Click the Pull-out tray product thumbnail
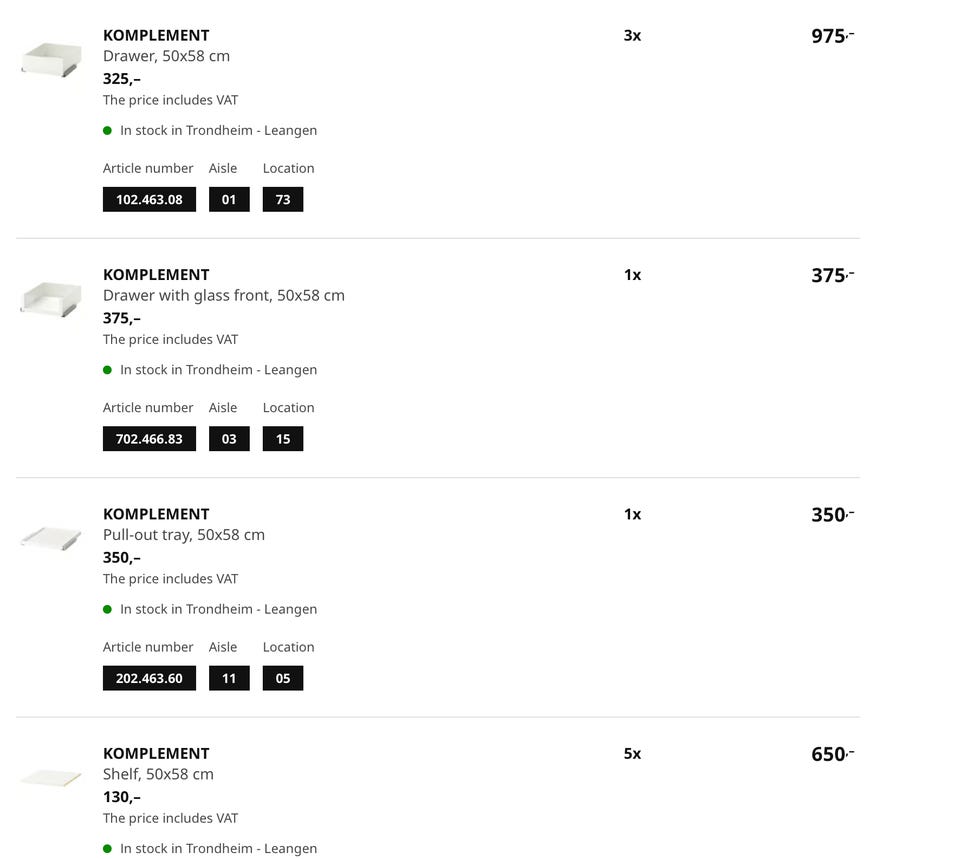 tap(50, 538)
